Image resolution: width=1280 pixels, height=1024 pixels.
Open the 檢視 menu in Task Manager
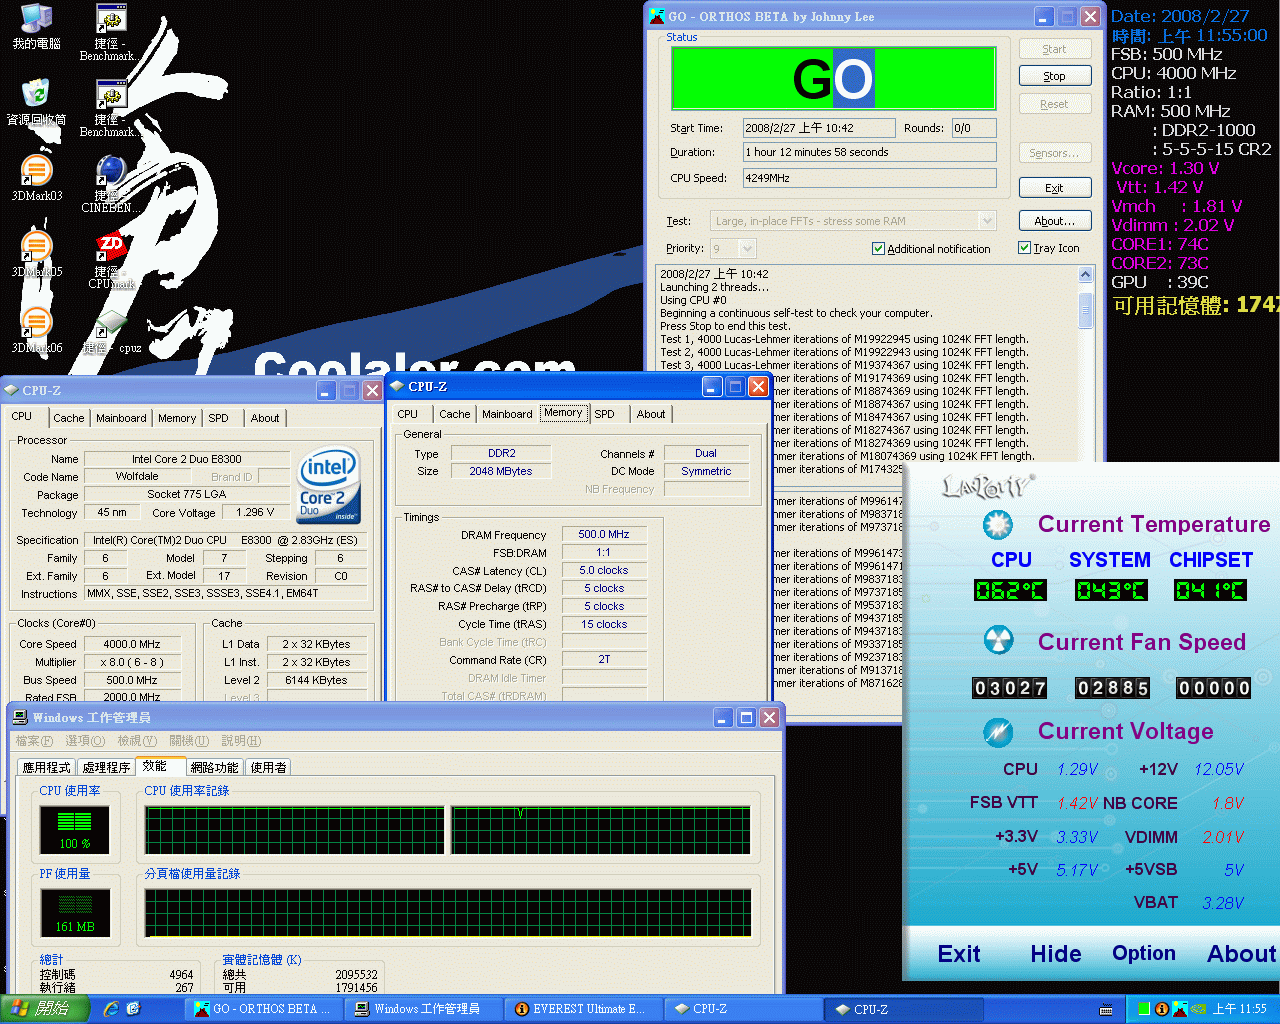tap(136, 741)
